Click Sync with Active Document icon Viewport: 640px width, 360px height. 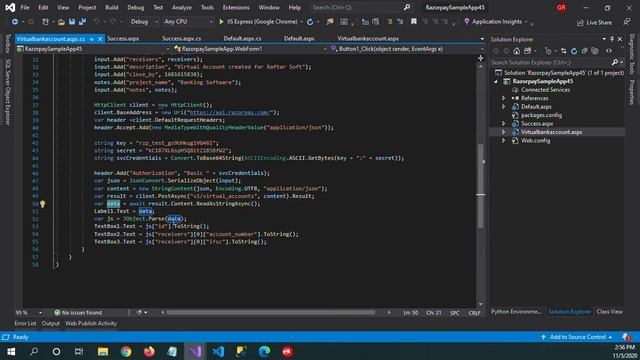coord(564,51)
